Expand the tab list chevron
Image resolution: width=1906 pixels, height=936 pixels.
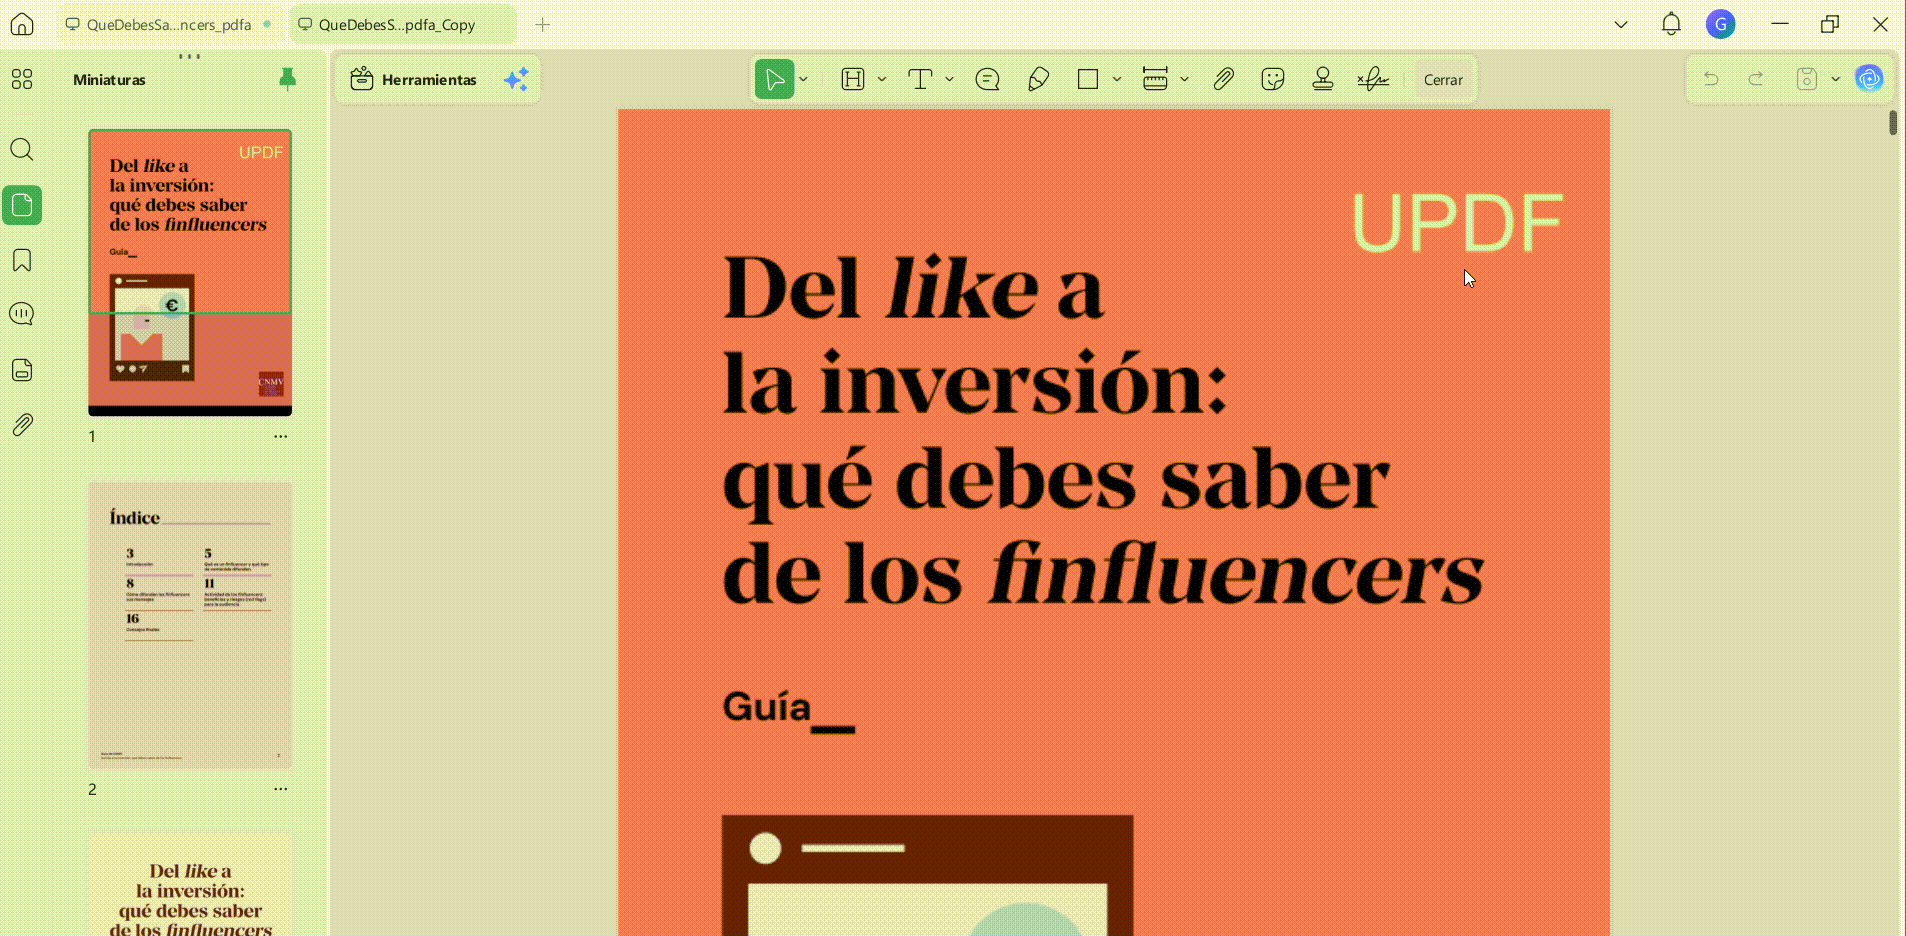pos(1621,24)
